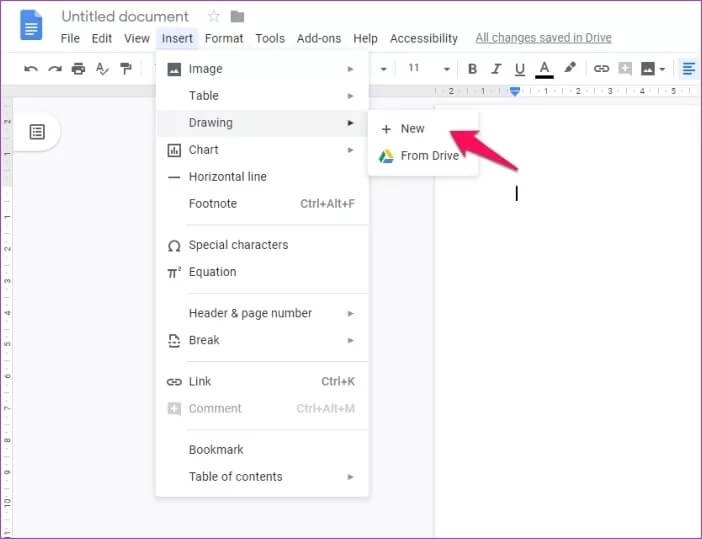
Task: Click the spell check icon
Action: 102,69
